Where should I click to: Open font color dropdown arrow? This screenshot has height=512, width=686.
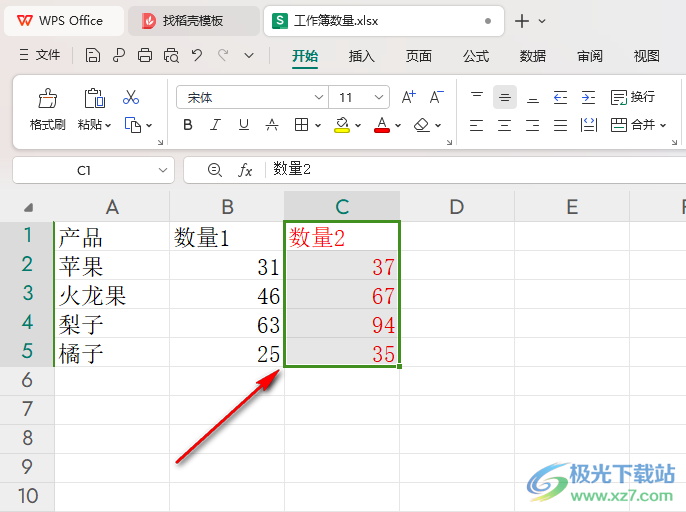(398, 126)
